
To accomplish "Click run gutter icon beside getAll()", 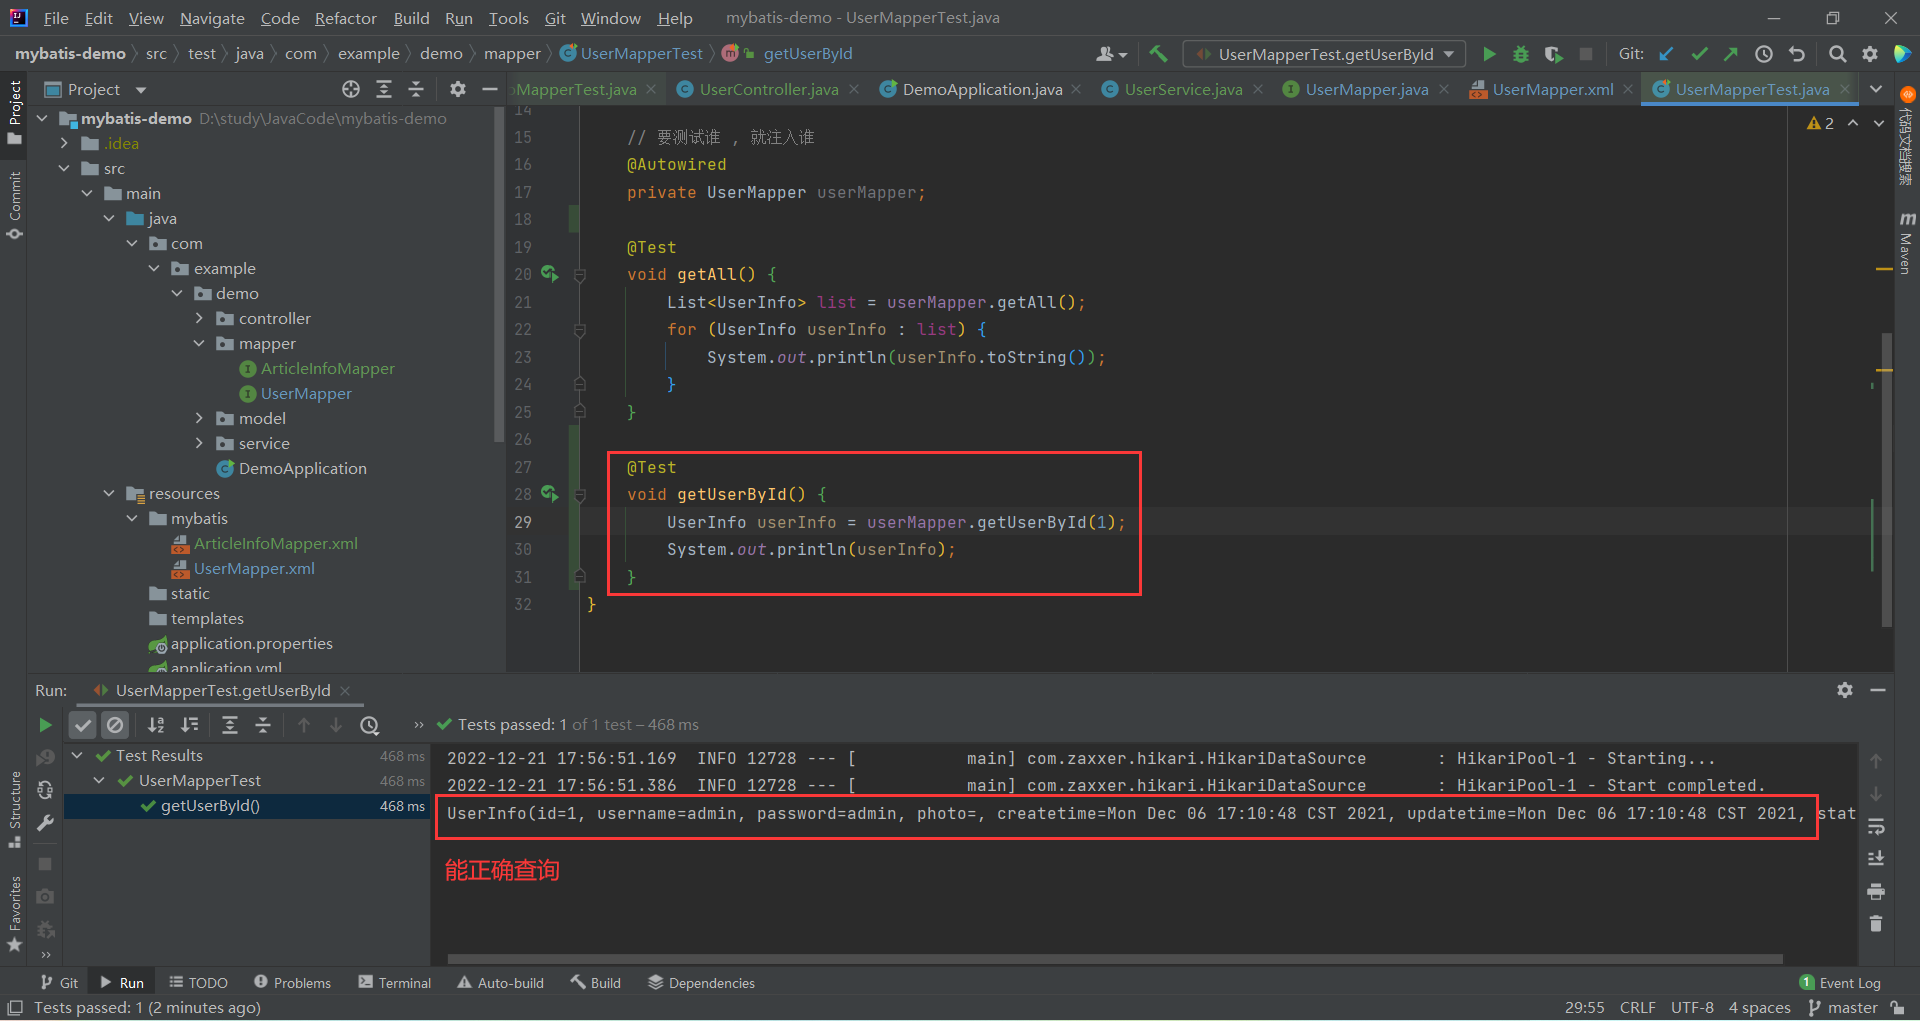I will [549, 273].
